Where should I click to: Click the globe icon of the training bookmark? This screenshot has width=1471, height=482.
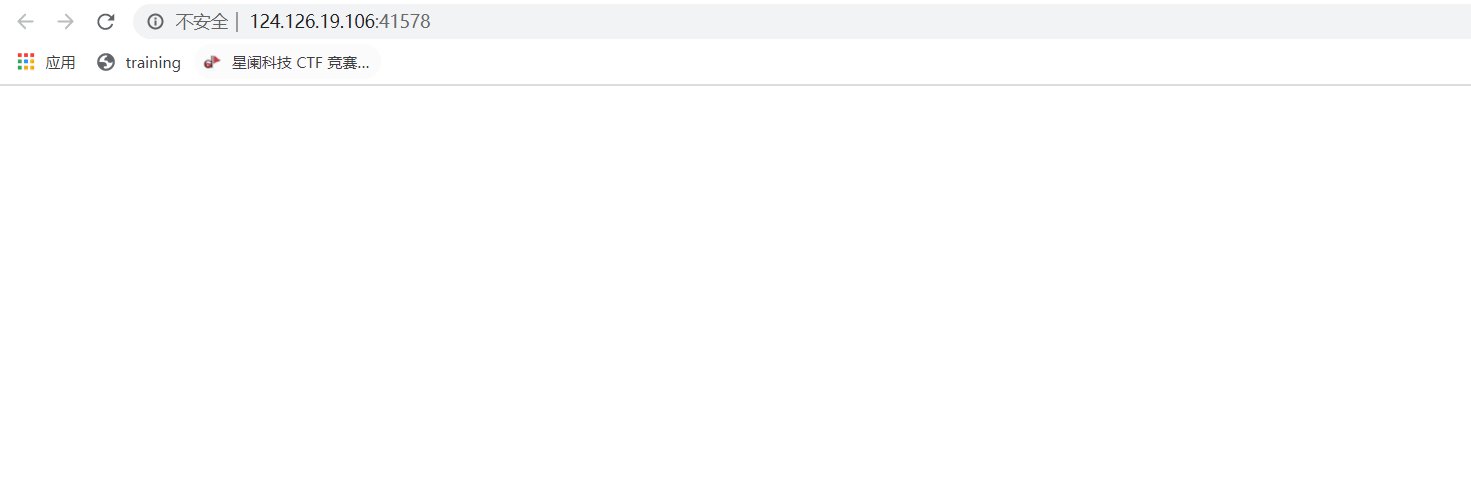coord(106,62)
